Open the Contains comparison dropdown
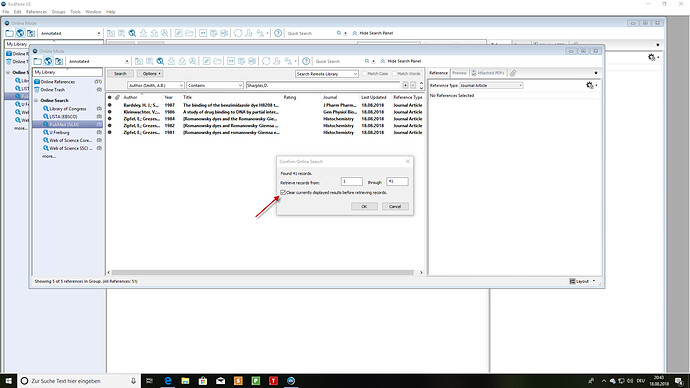Viewport: 690px width, 388px height. (215, 85)
